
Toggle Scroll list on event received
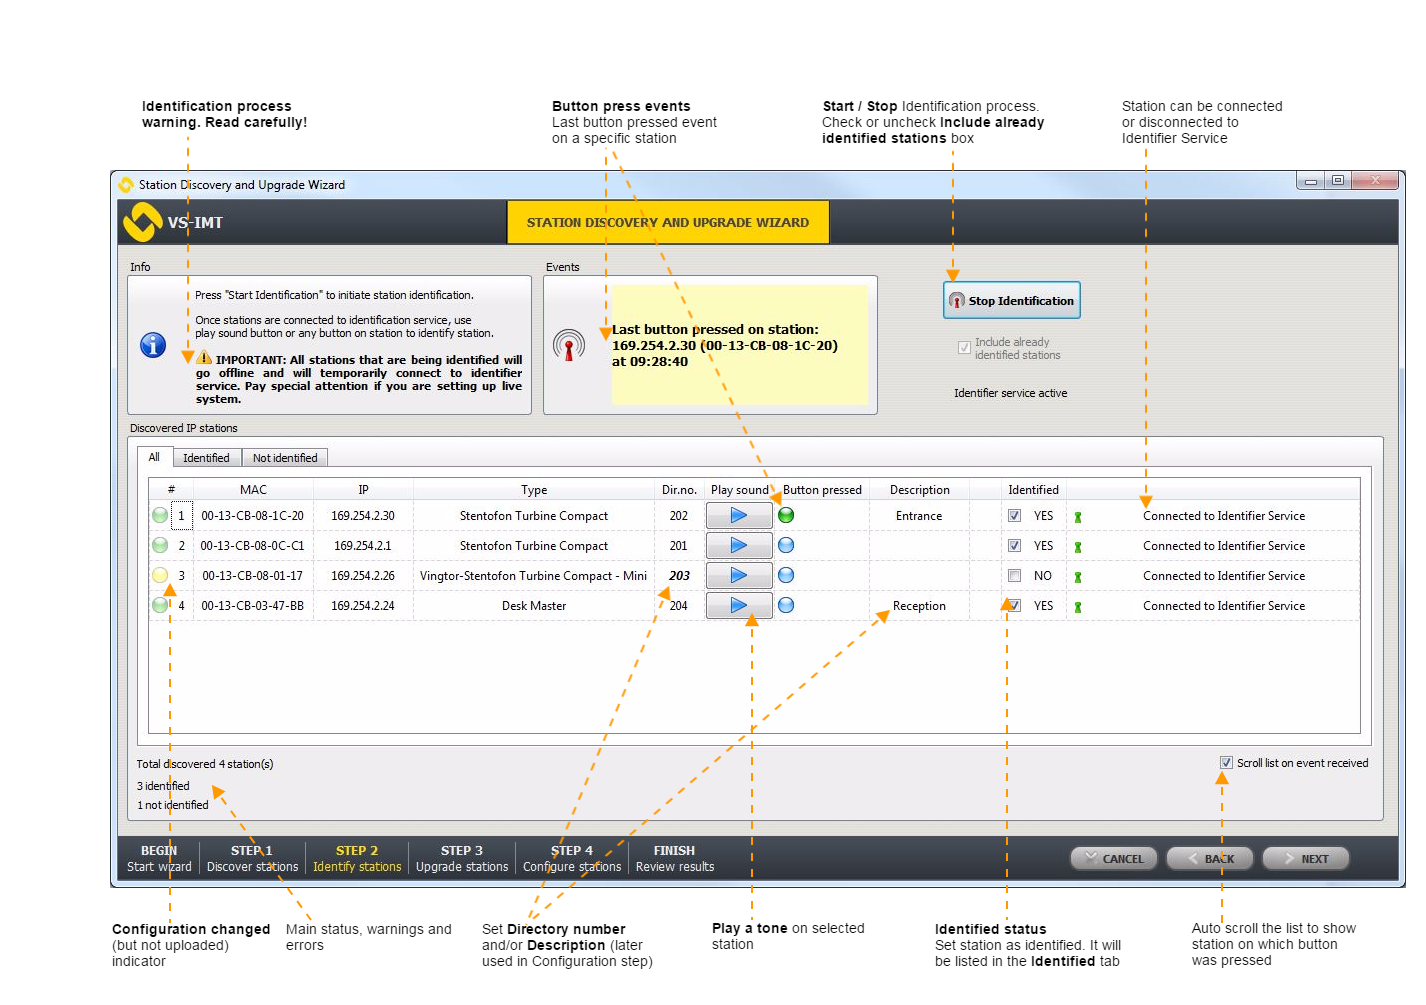tap(1226, 763)
